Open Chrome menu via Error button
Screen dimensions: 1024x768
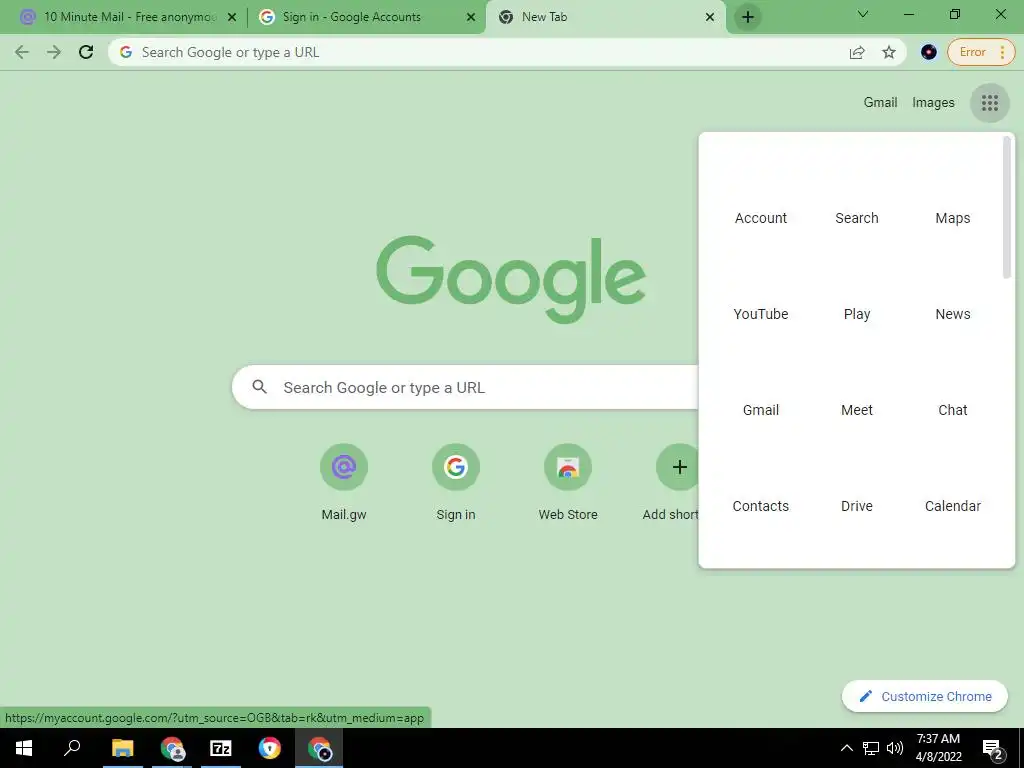981,52
